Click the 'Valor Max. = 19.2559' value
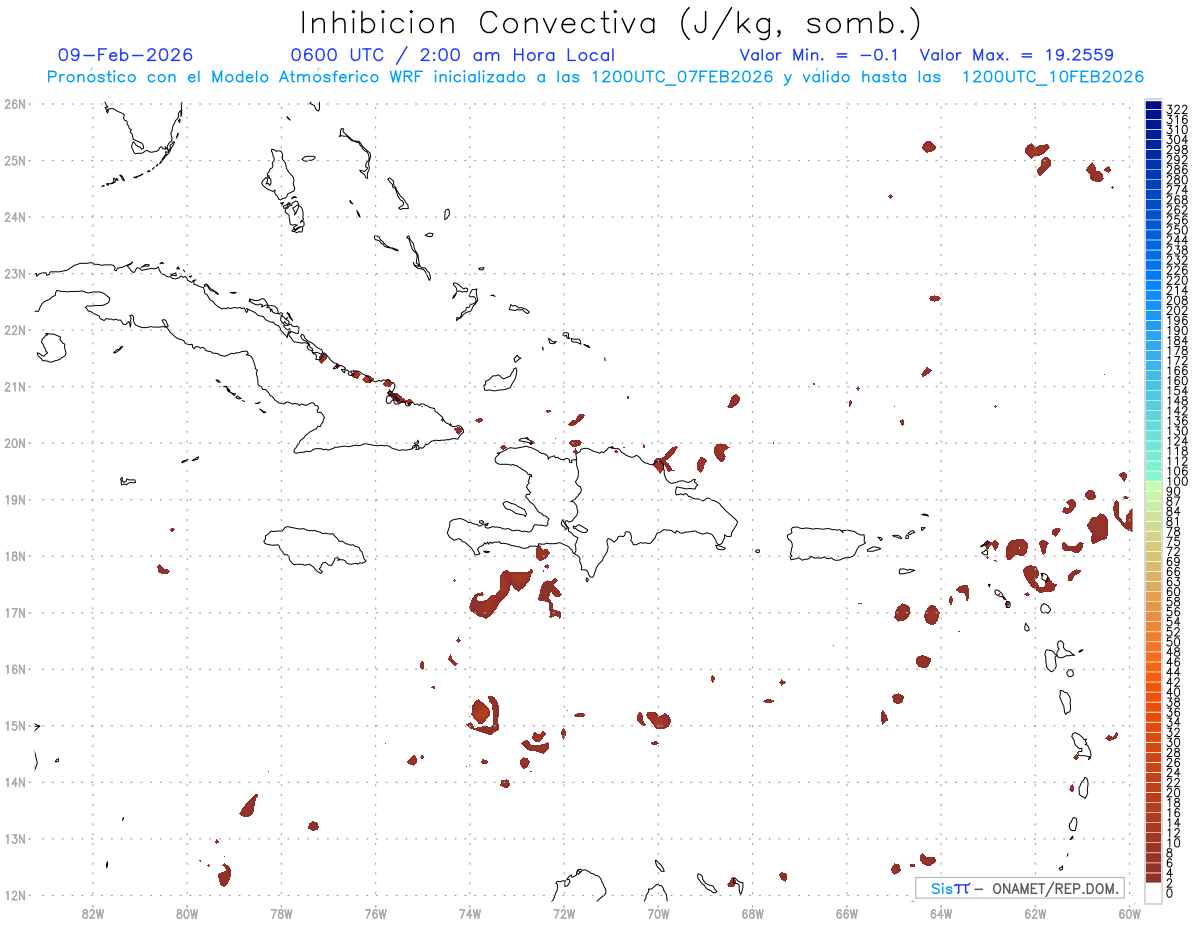 click(1016, 55)
